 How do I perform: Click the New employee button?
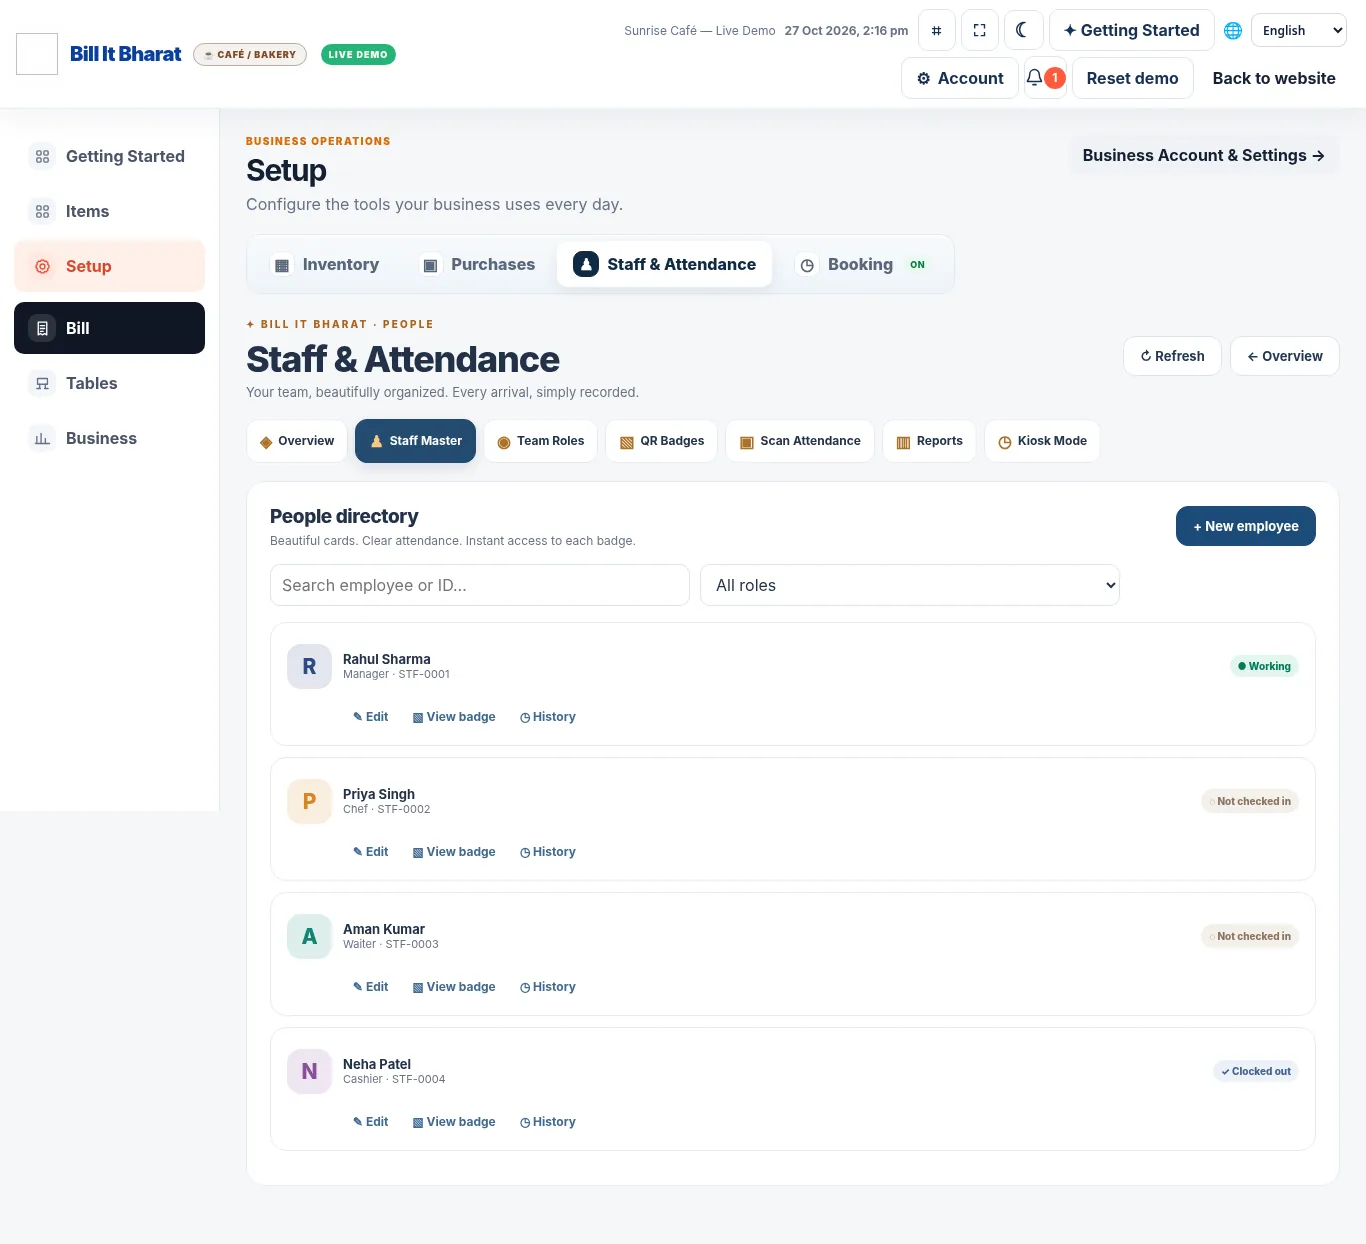click(1246, 526)
